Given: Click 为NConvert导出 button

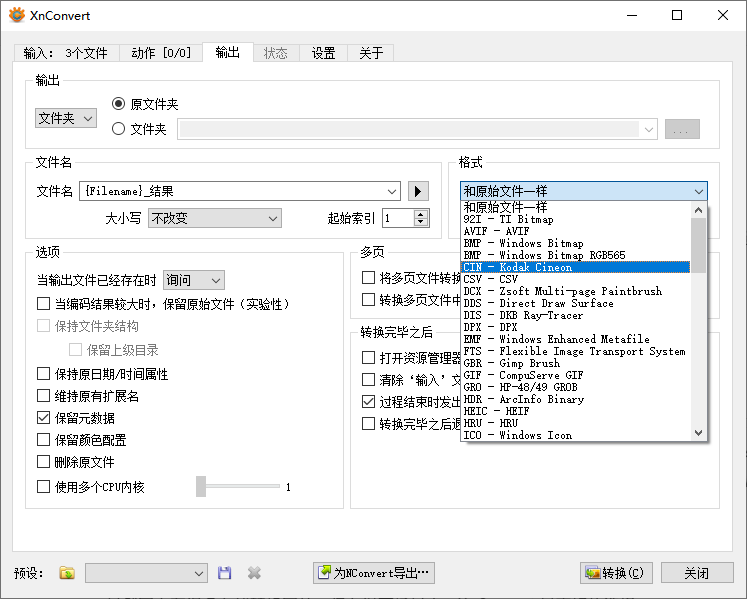Looking at the screenshot, I should [x=374, y=573].
